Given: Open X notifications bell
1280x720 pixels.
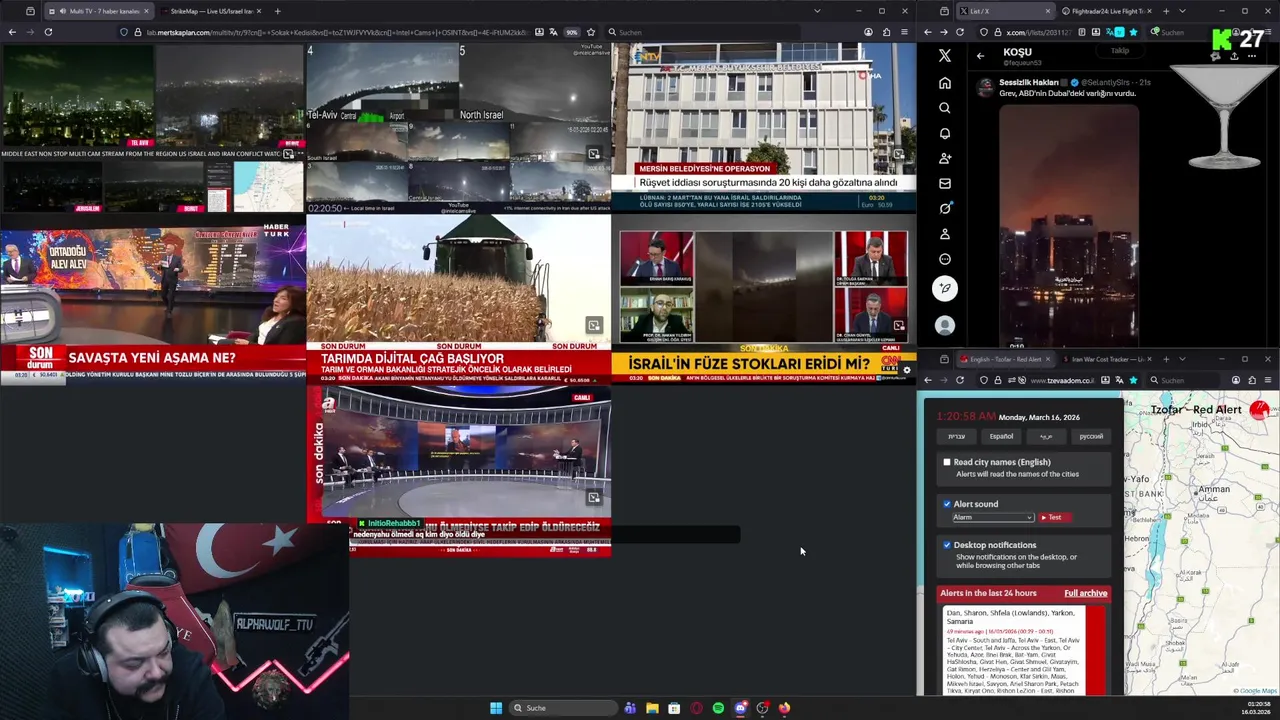Looking at the screenshot, I should pyautogui.click(x=945, y=133).
